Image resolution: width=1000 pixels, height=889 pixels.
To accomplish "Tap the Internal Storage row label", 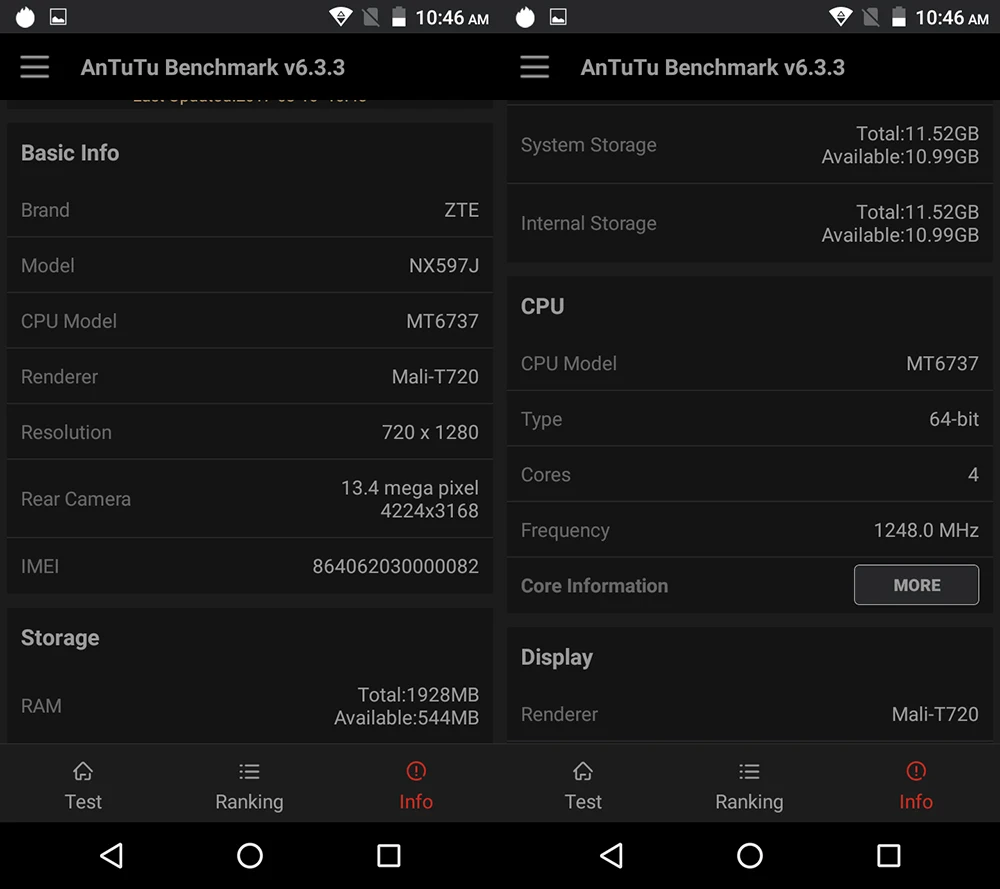I will point(589,223).
